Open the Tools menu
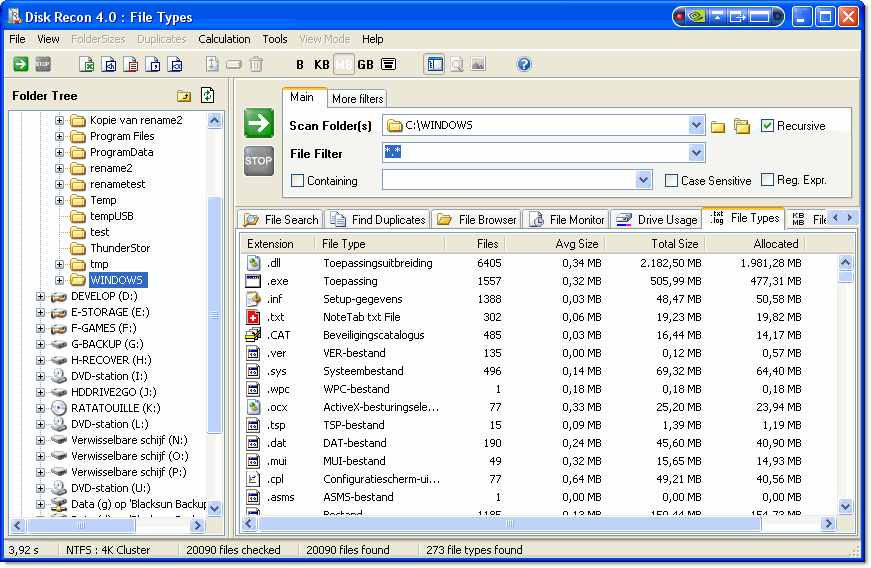 coord(274,39)
